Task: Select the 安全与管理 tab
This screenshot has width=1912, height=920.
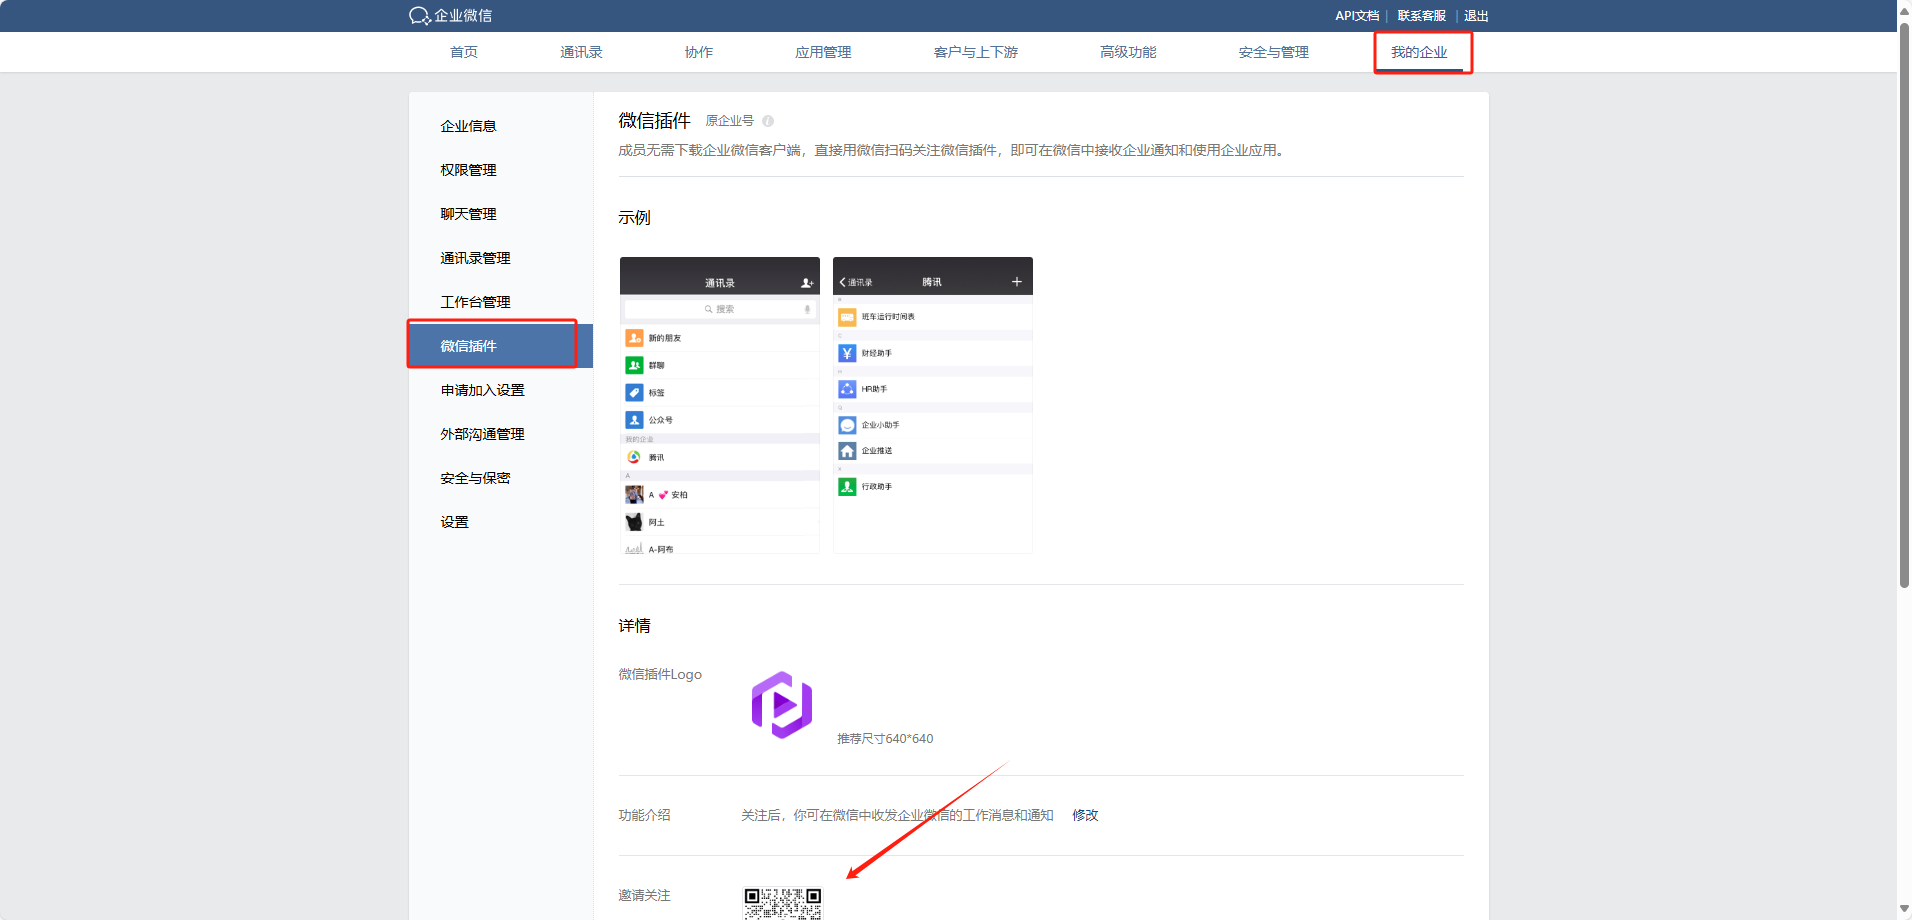Action: (1273, 52)
